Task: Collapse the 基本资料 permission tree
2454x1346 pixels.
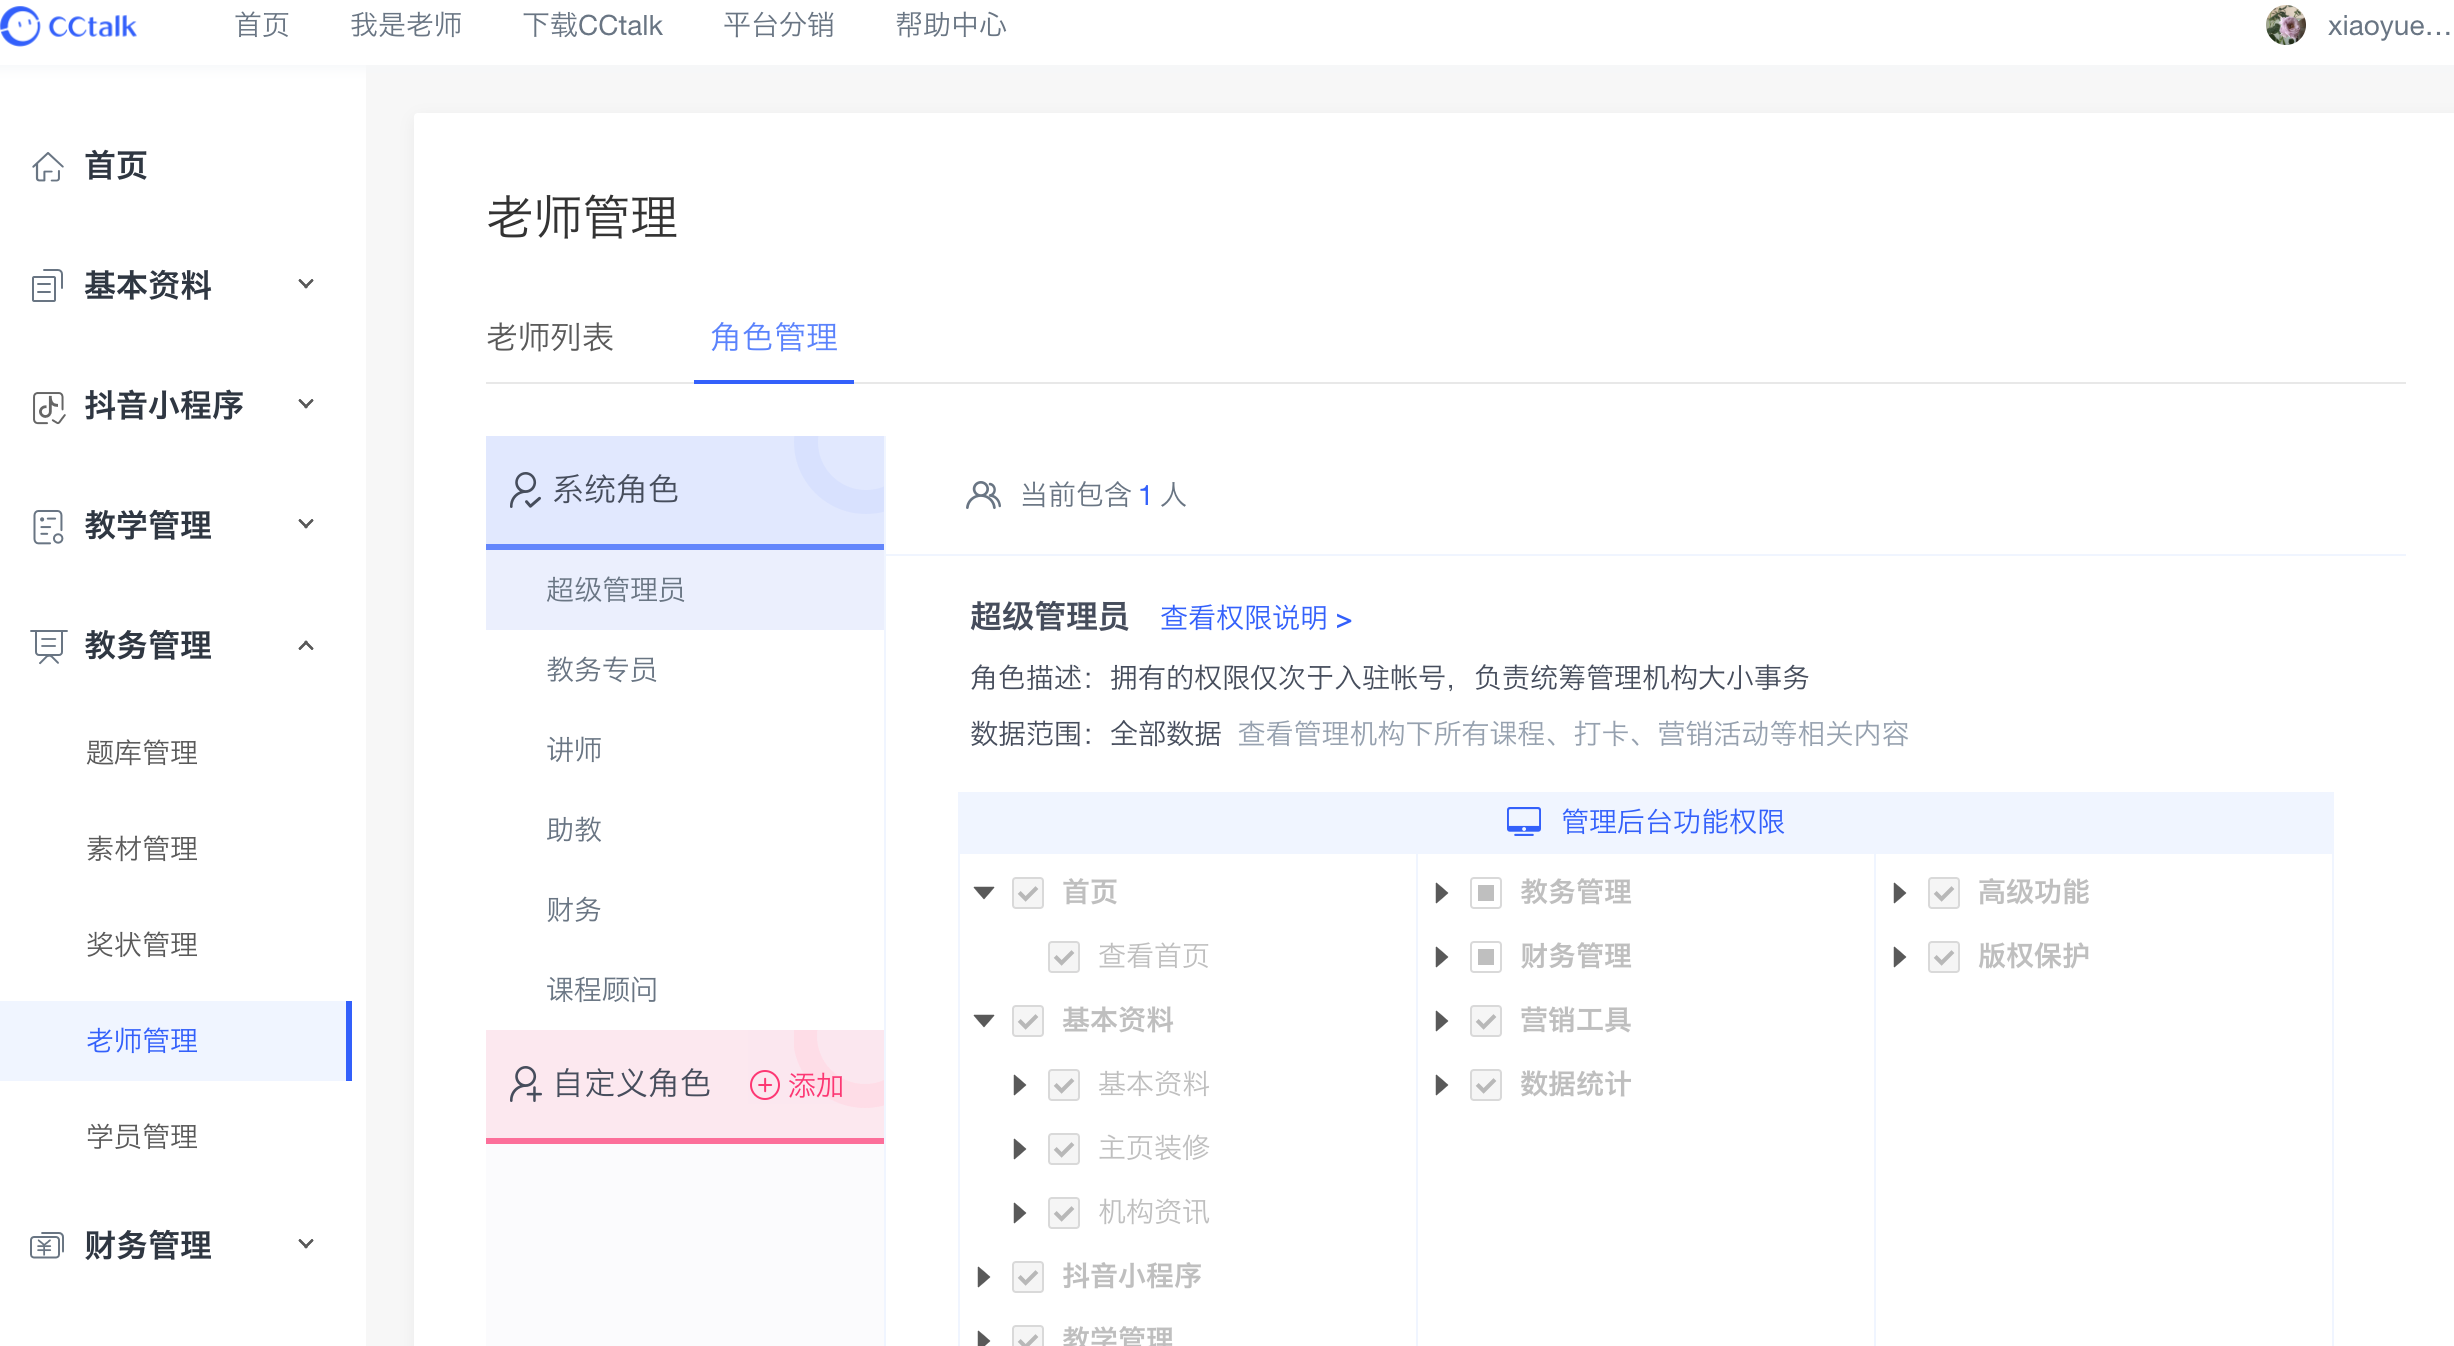Action: click(x=984, y=1020)
